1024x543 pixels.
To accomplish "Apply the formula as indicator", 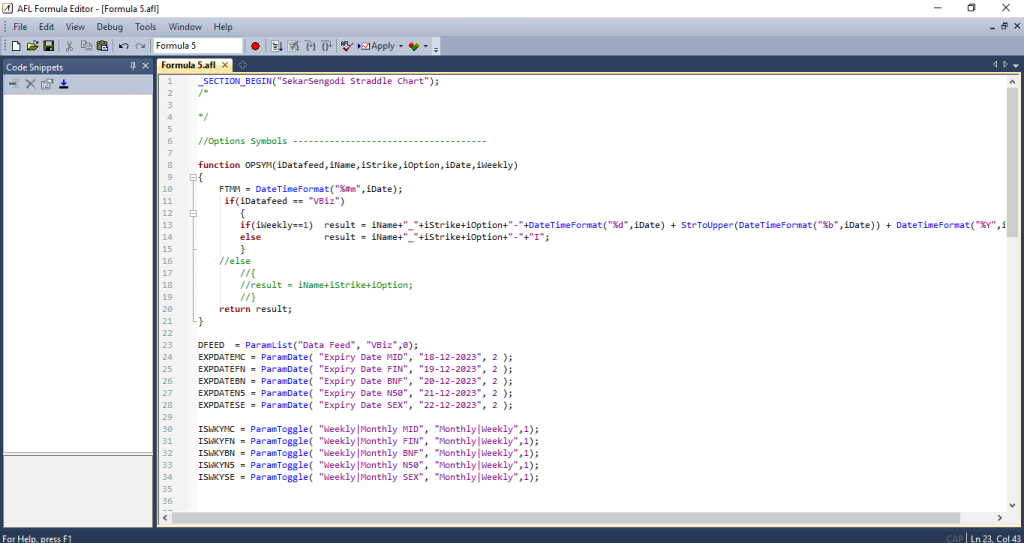I will click(377, 46).
